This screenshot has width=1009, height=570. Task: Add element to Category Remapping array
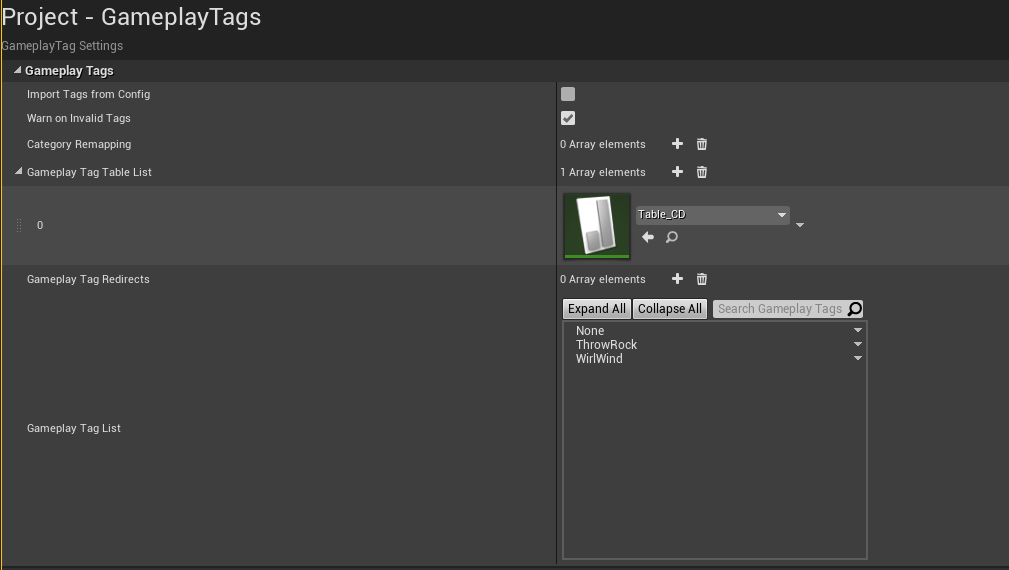pyautogui.click(x=677, y=144)
